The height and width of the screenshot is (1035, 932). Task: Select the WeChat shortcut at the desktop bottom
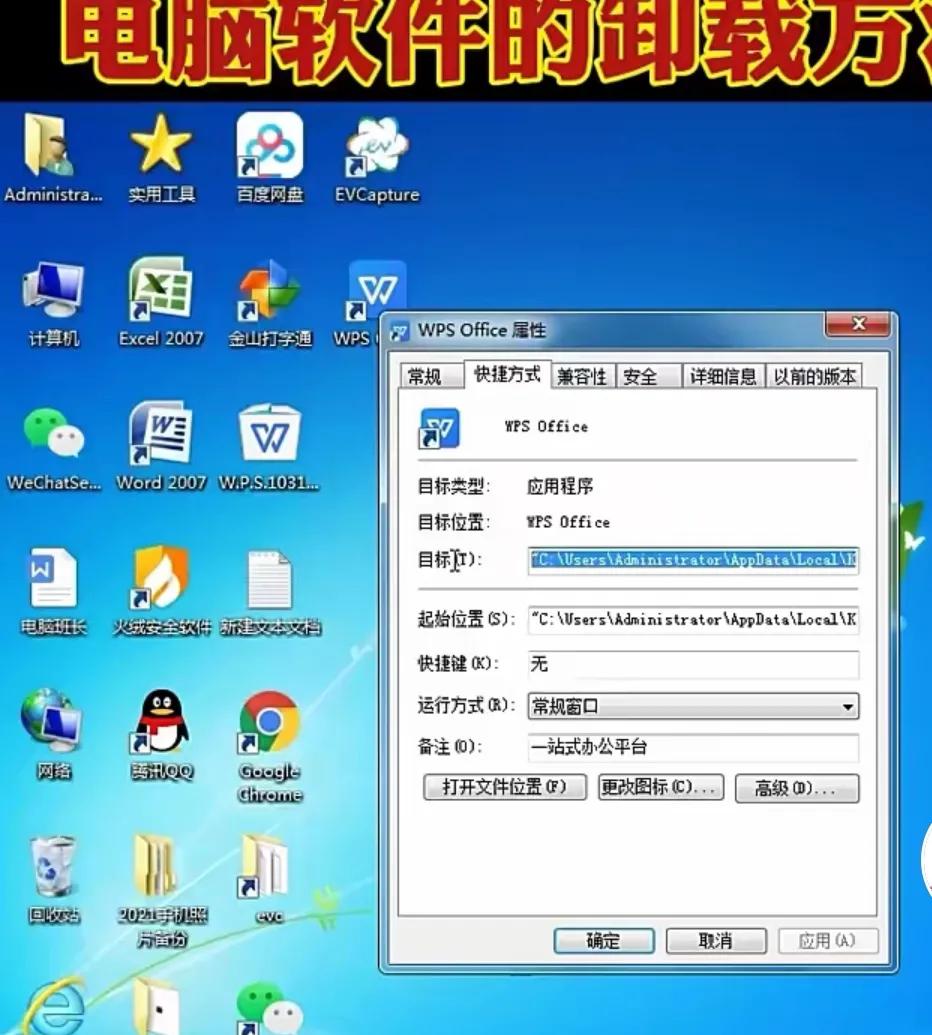(x=269, y=1009)
